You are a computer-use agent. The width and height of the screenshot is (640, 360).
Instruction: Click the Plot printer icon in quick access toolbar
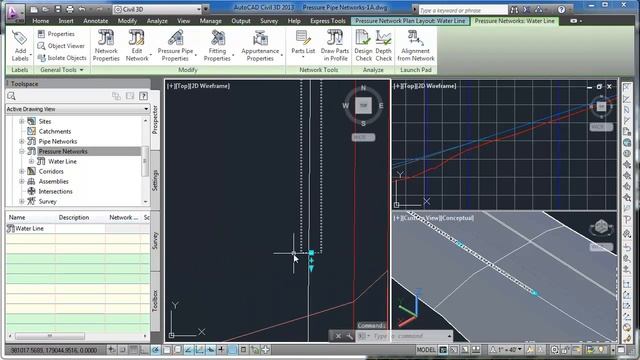point(70,9)
